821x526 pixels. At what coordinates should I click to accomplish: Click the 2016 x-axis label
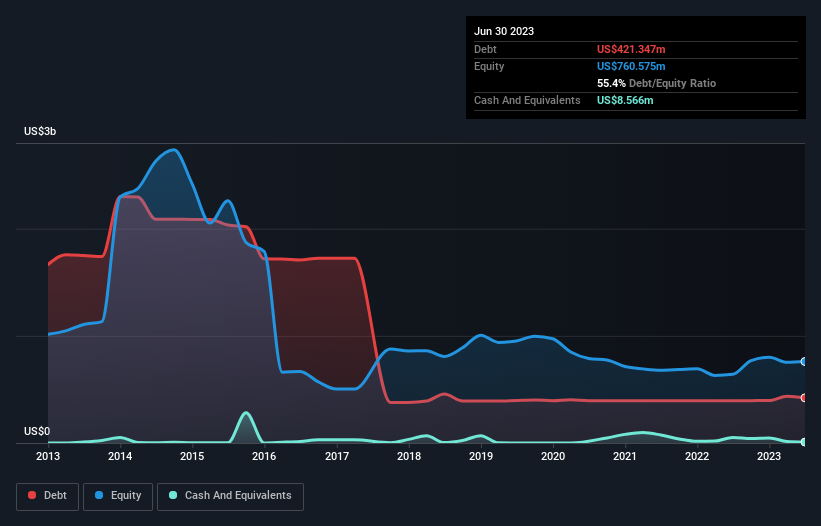pyautogui.click(x=264, y=456)
